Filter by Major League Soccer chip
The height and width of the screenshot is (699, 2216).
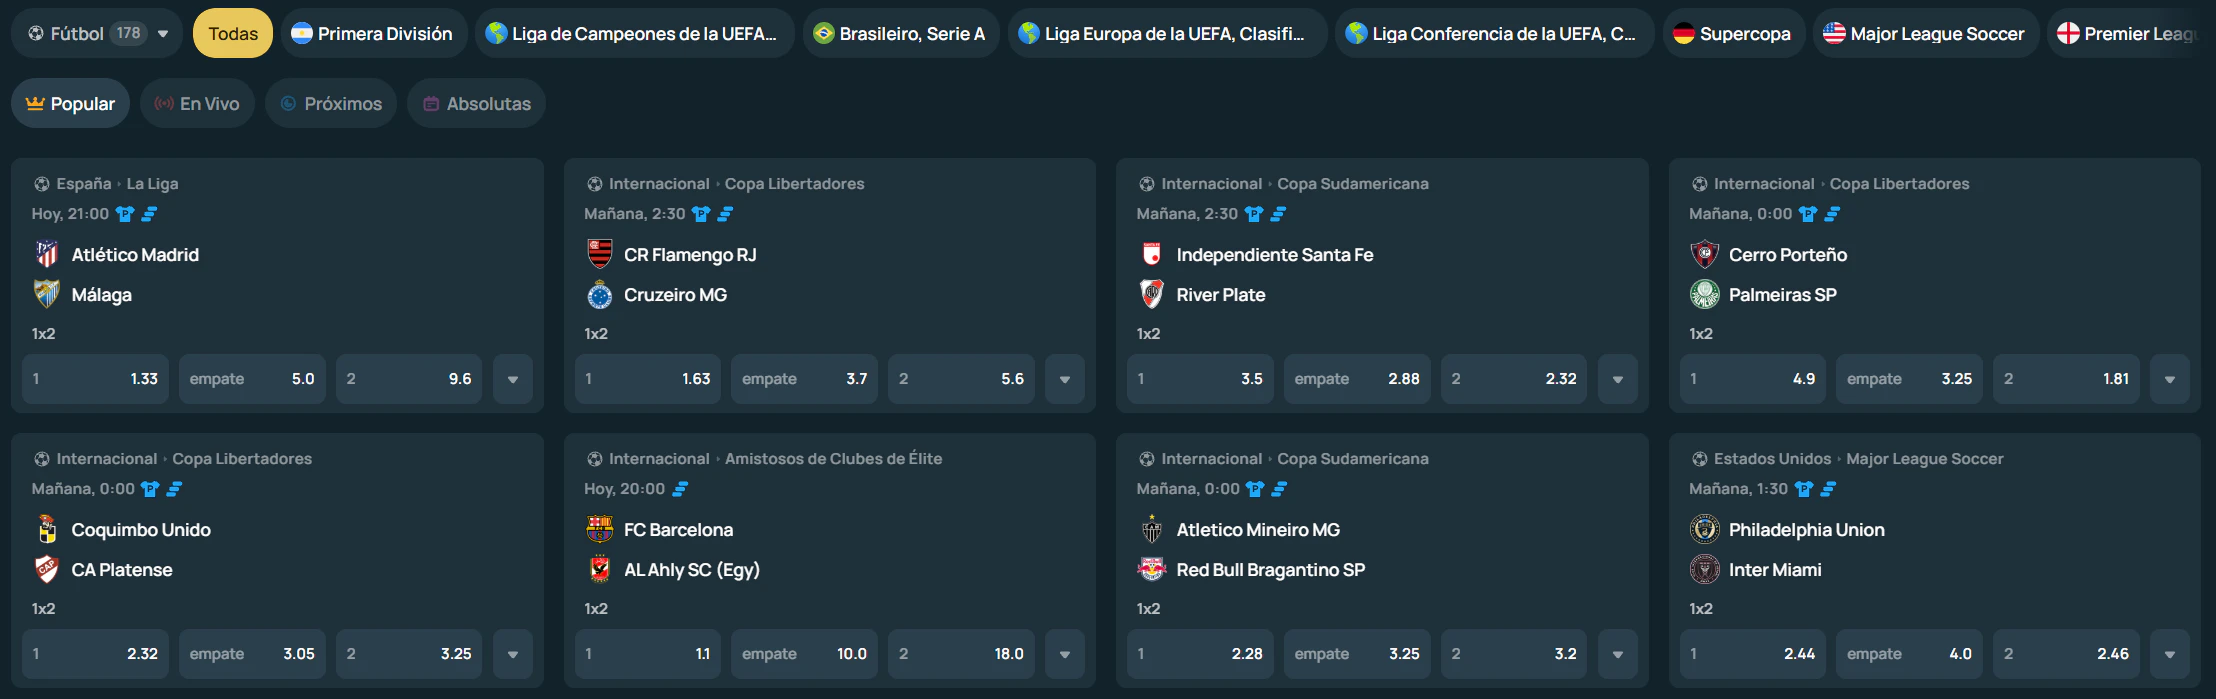pos(1926,33)
